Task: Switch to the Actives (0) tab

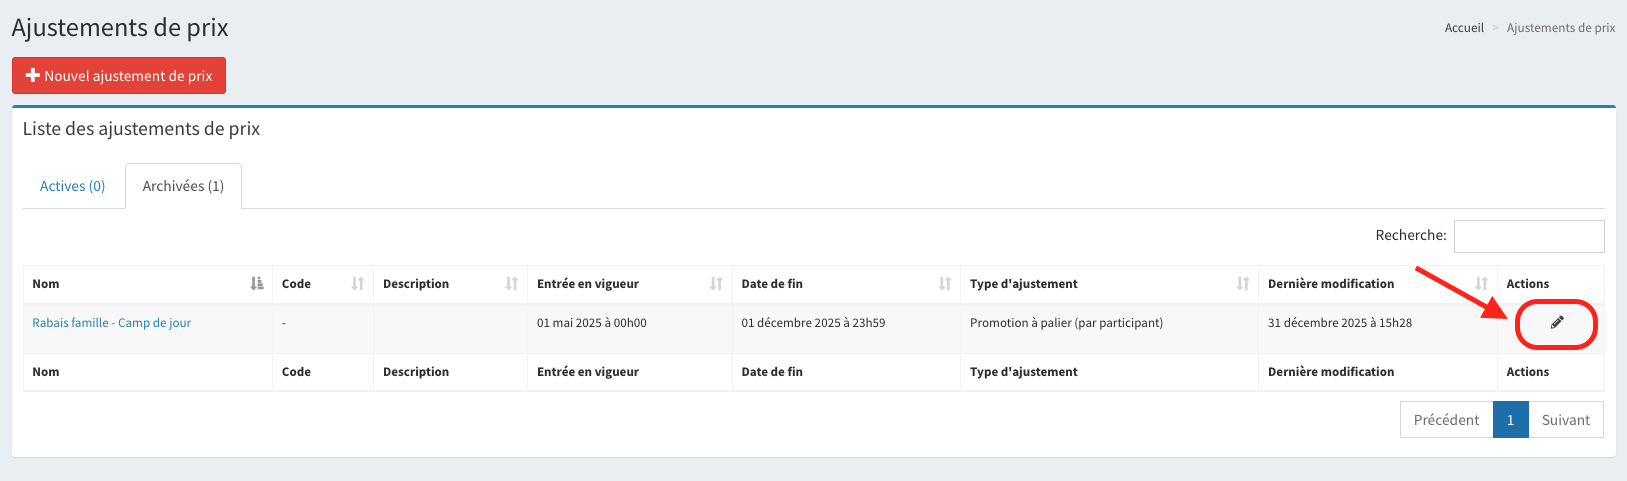Action: pos(73,186)
